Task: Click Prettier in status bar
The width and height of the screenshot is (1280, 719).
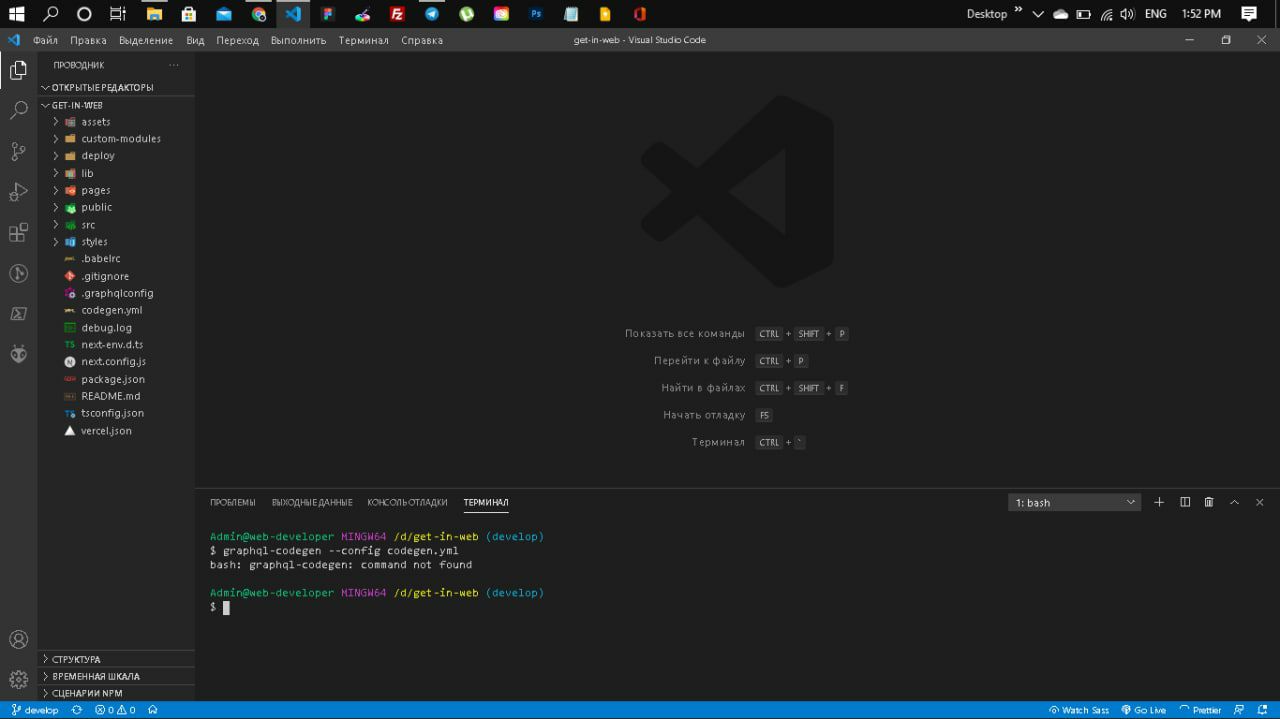Action: [1200, 710]
